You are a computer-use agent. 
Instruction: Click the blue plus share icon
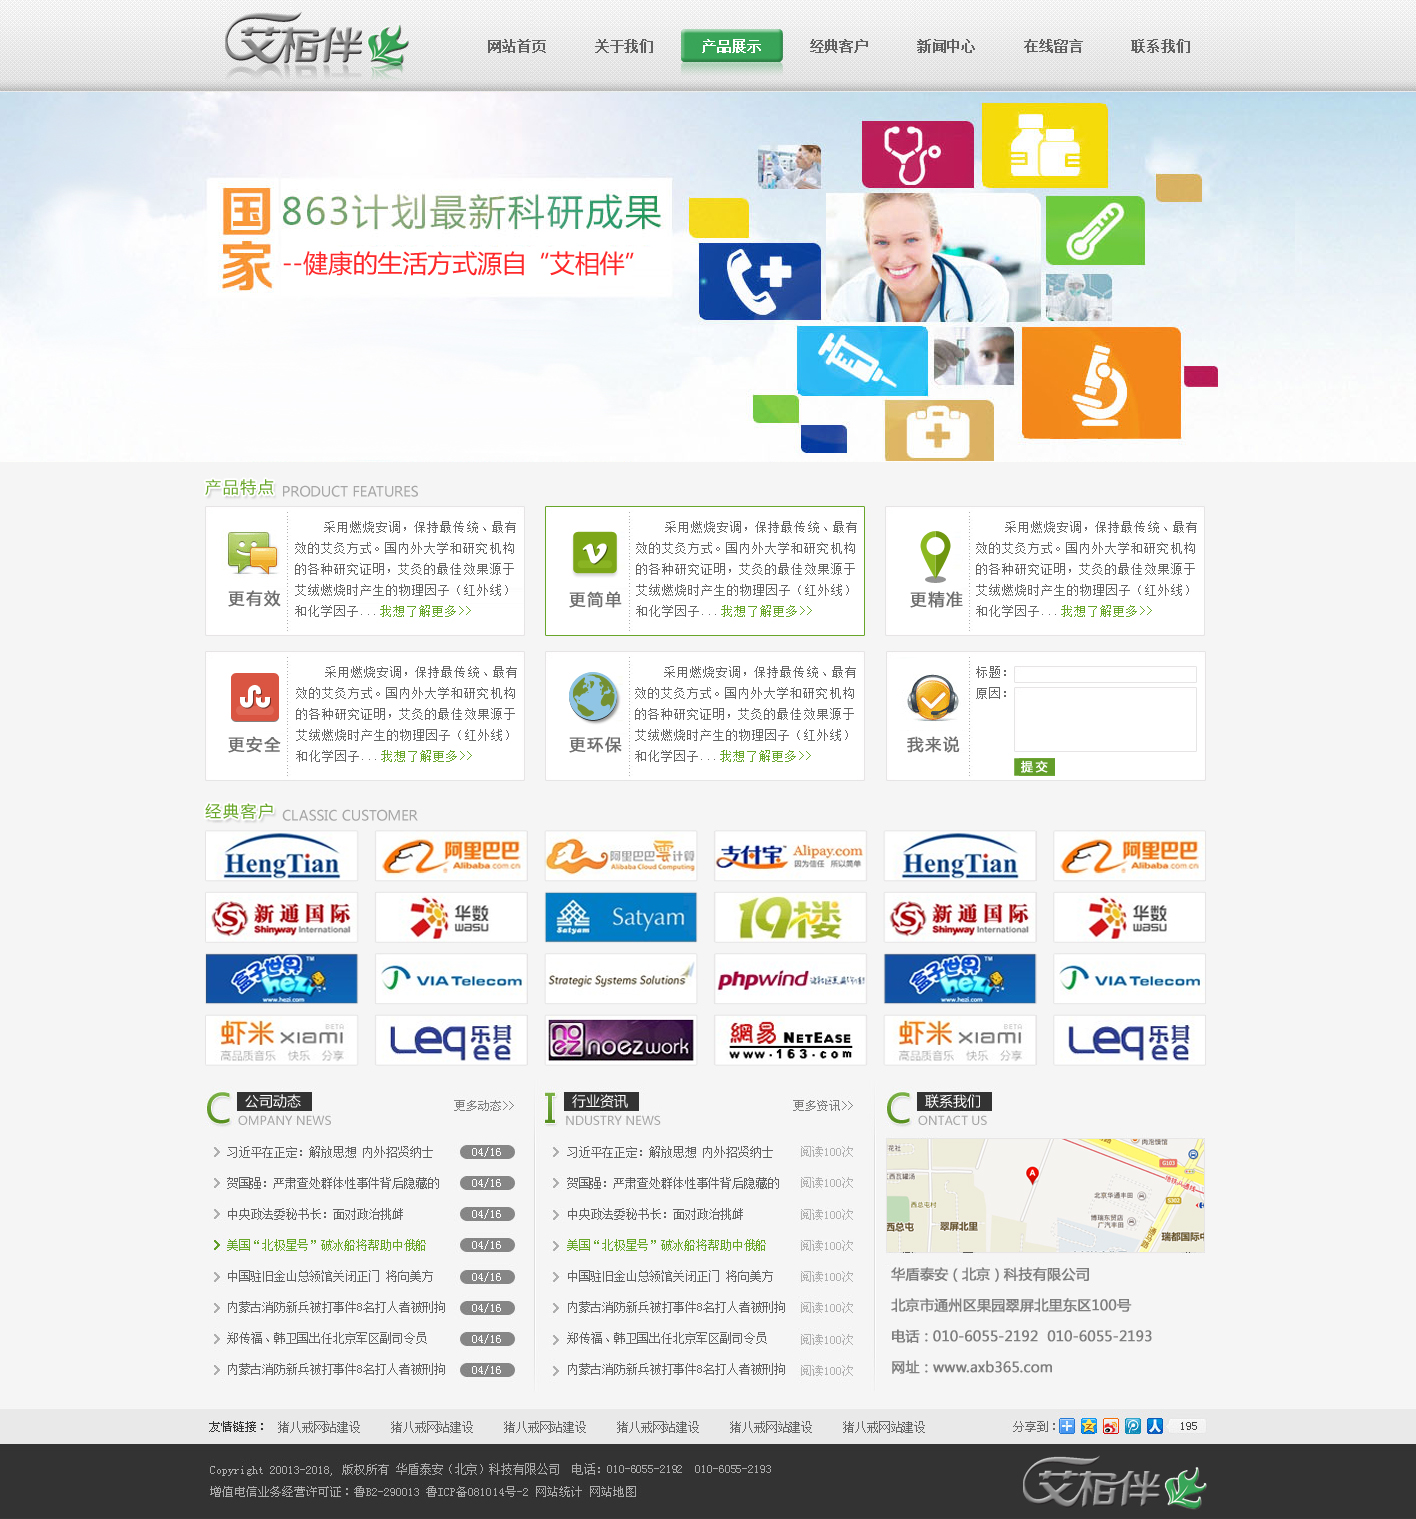pyautogui.click(x=1067, y=1426)
